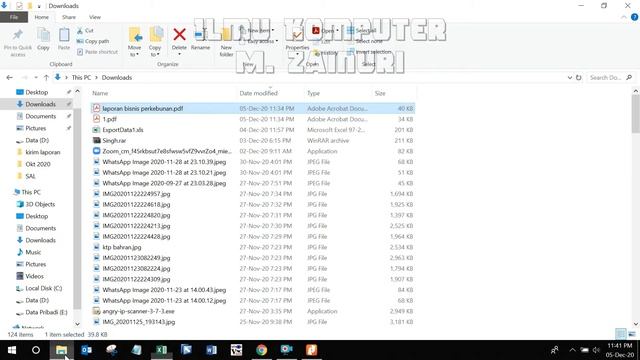Open Cortana search circle on taskbar
This screenshot has height=360, width=640.
tap(36, 350)
